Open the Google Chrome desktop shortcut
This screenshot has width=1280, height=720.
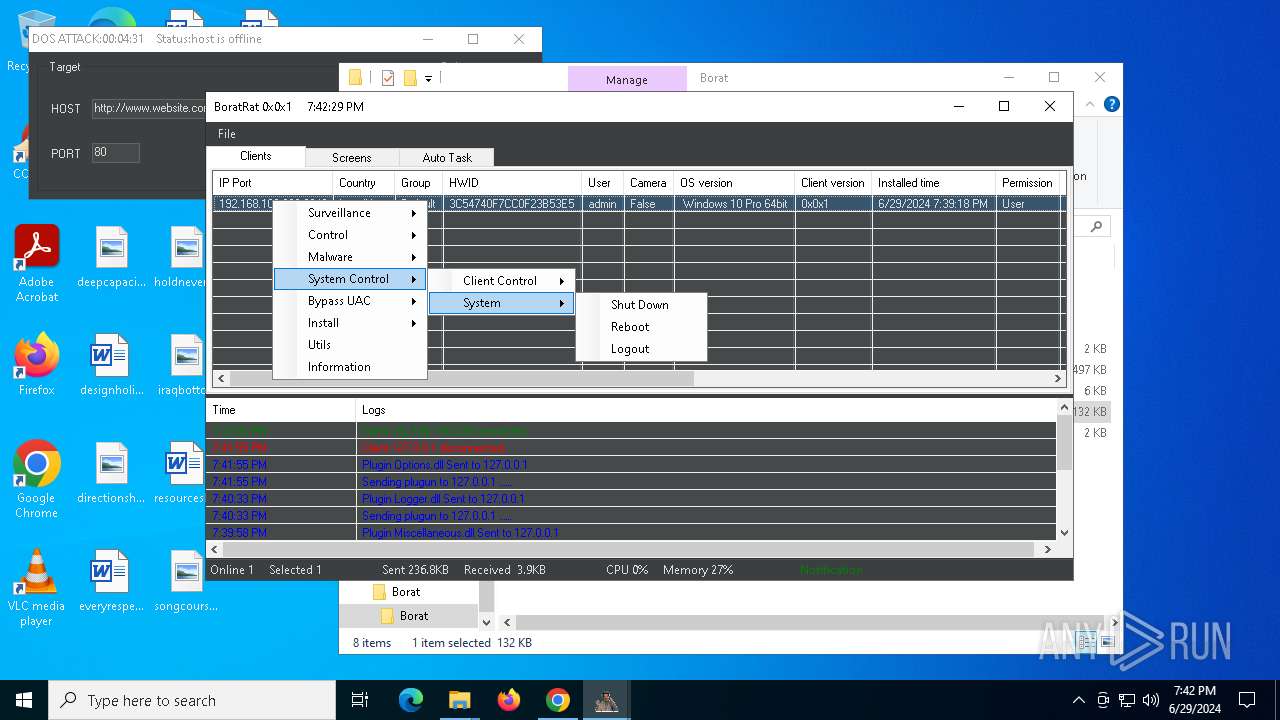pos(37,479)
